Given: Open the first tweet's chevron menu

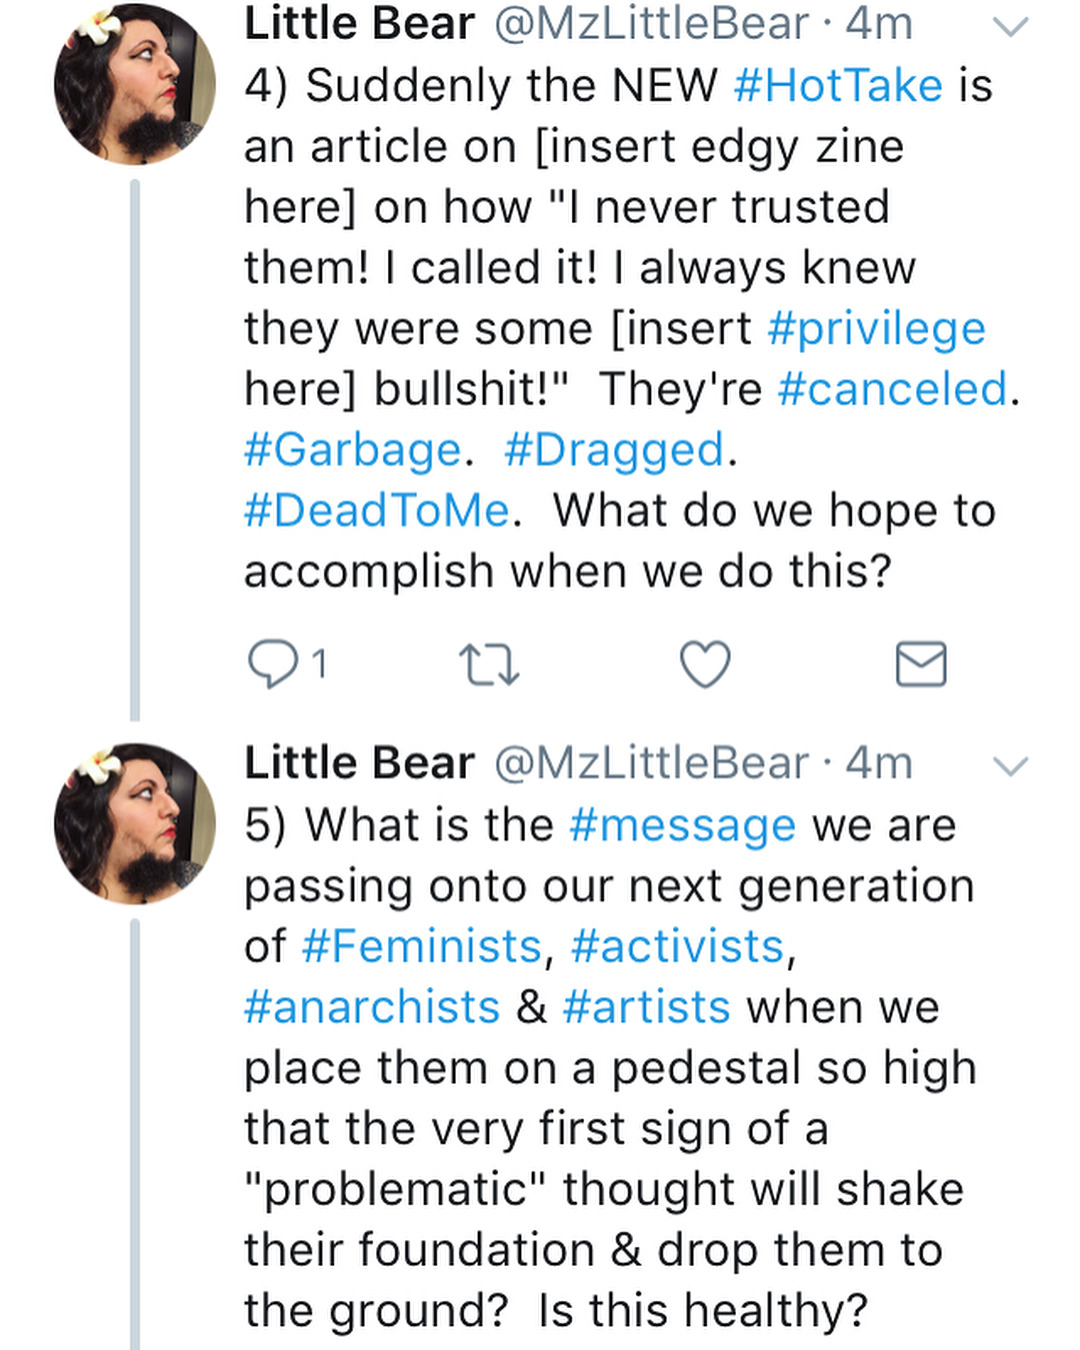Looking at the screenshot, I should [1011, 27].
